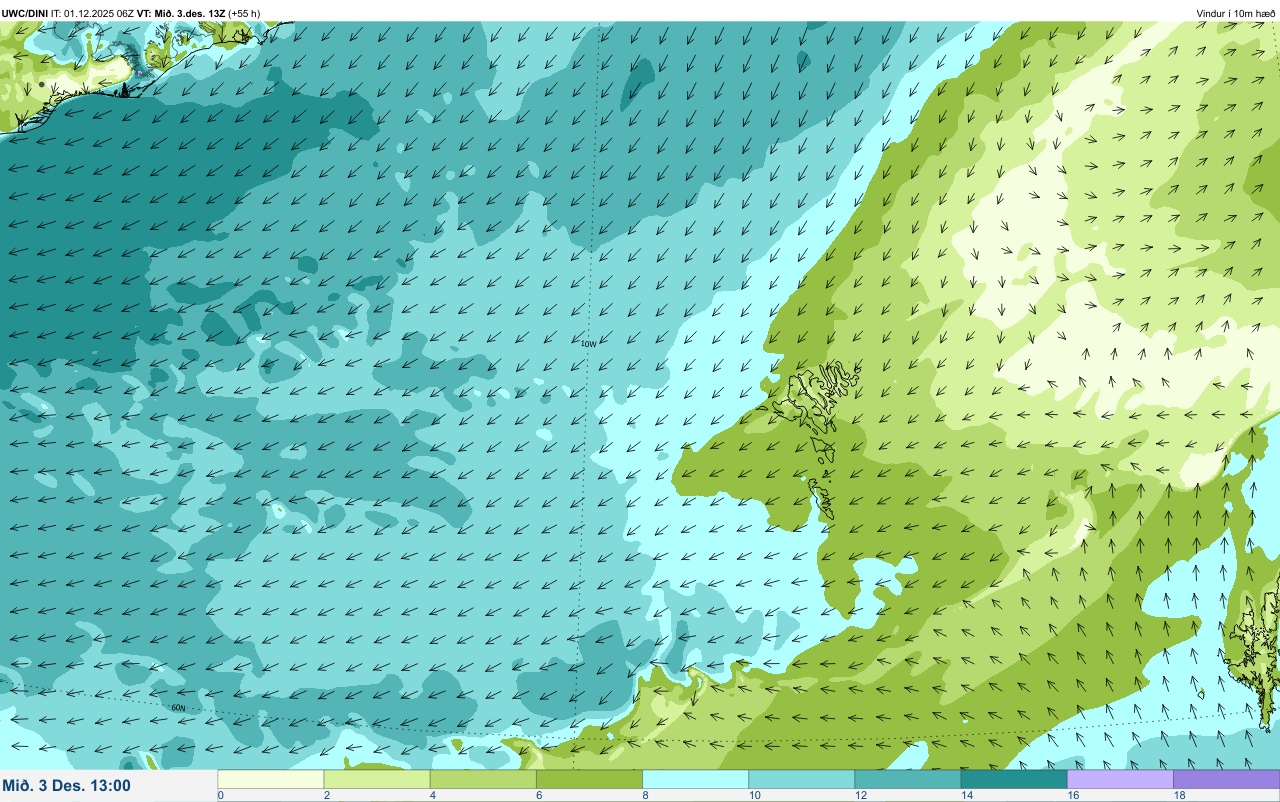Click the dark teal 14–16 legend swatch

pyautogui.click(x=1014, y=779)
